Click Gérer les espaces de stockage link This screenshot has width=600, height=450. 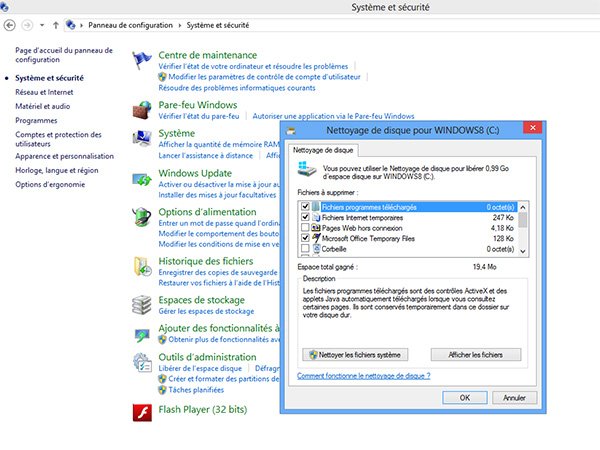206,311
